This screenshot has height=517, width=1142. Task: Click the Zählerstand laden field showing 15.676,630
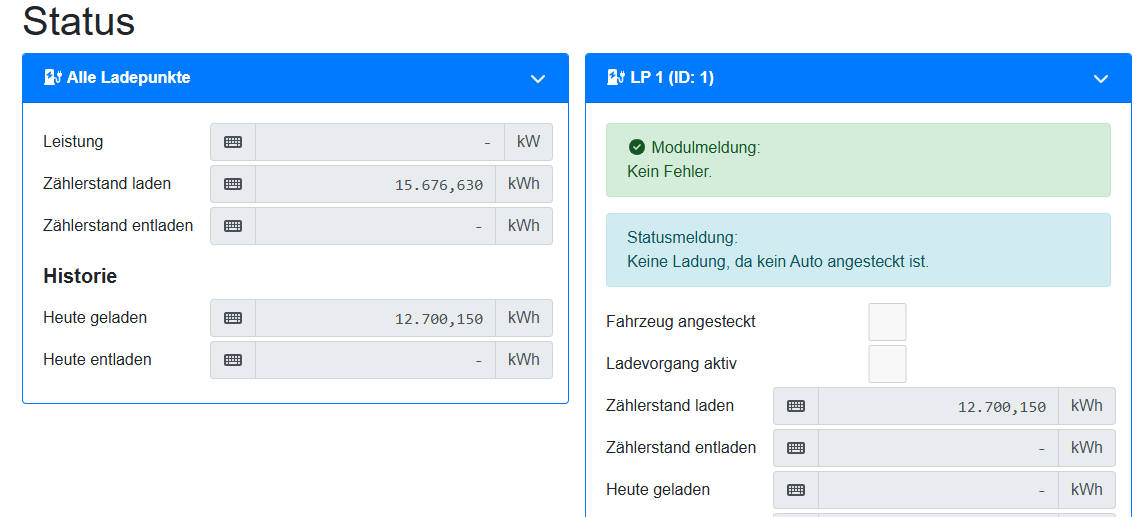tap(375, 184)
